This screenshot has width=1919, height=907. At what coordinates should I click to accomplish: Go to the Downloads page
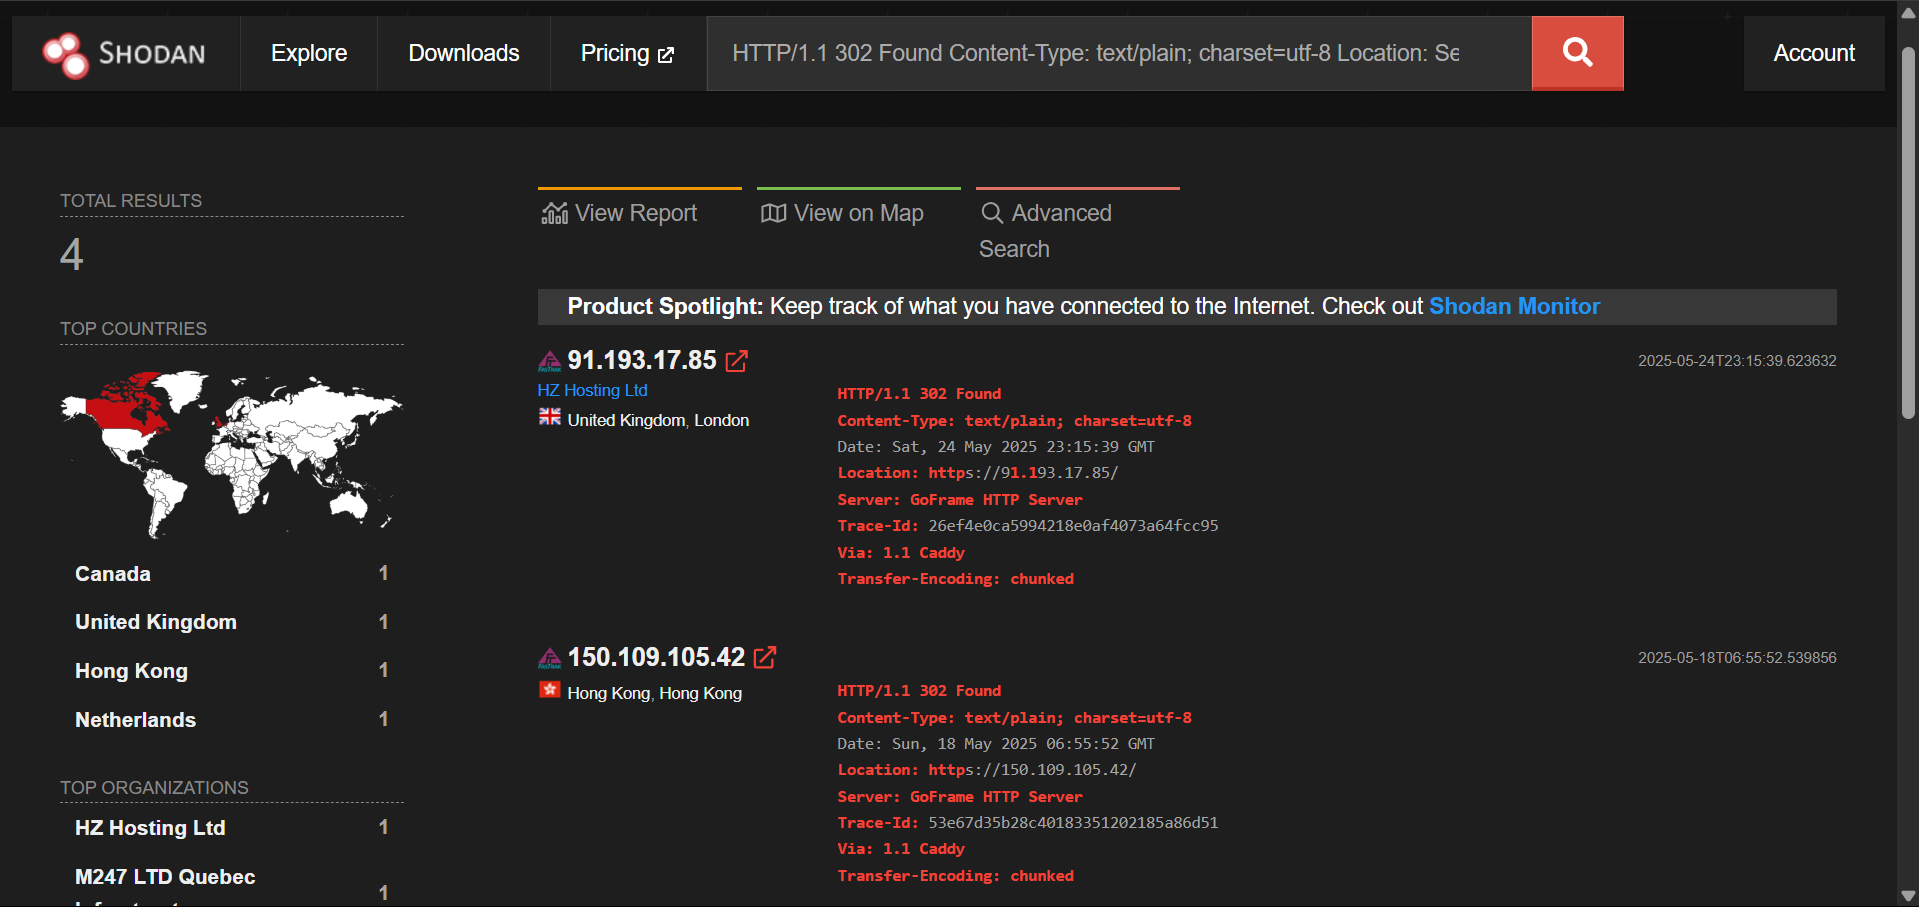click(x=464, y=53)
